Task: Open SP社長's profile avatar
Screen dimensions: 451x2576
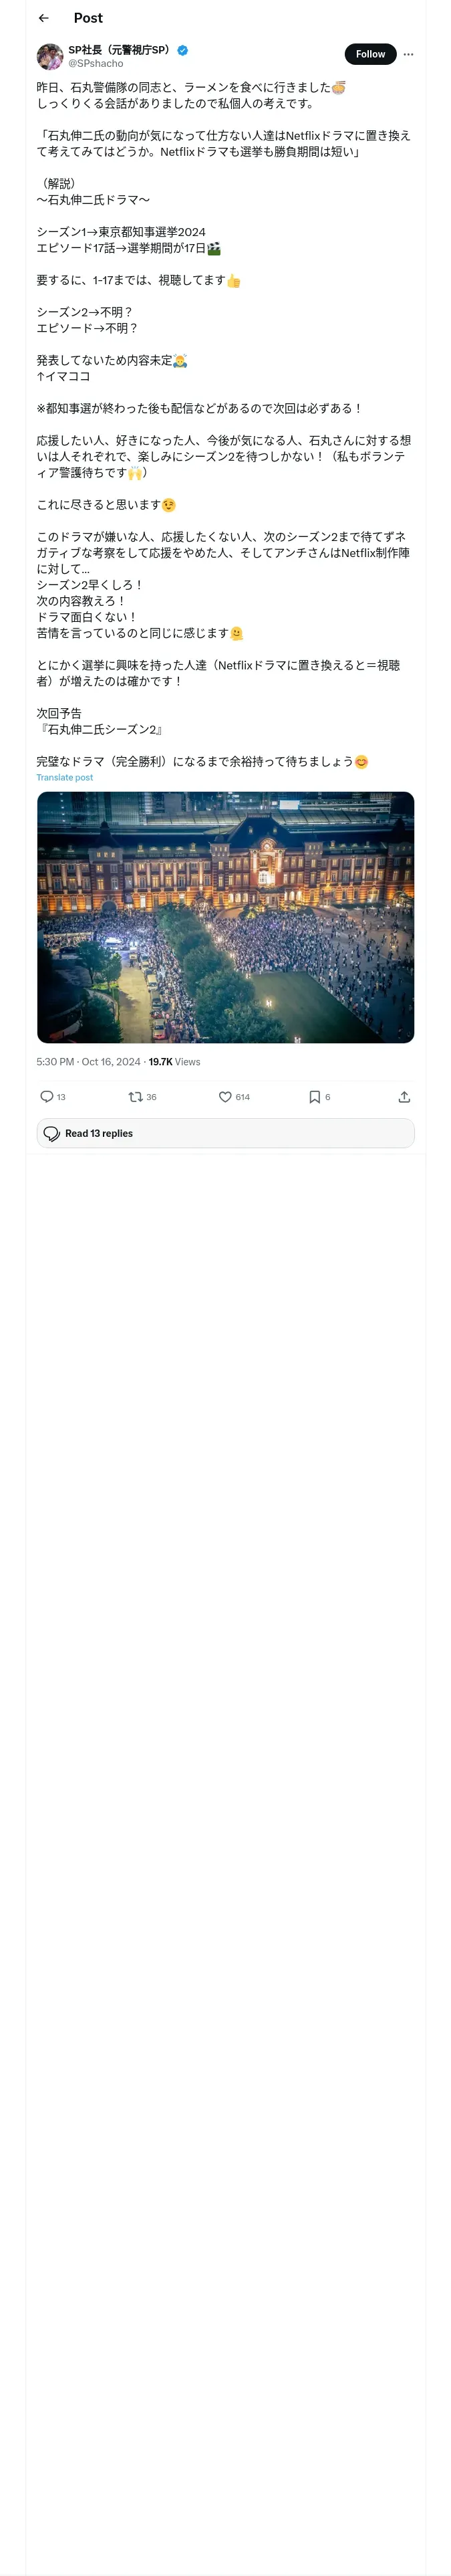Action: pyautogui.click(x=50, y=56)
